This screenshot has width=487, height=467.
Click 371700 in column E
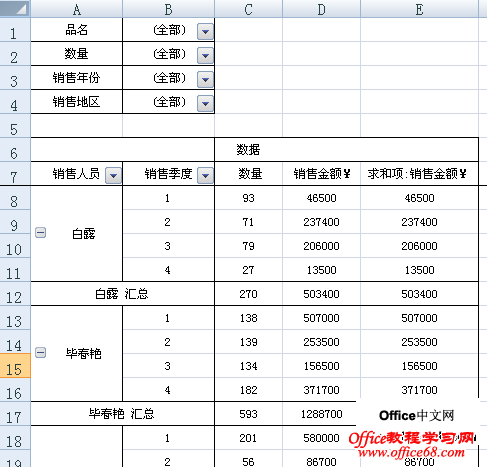click(x=420, y=390)
